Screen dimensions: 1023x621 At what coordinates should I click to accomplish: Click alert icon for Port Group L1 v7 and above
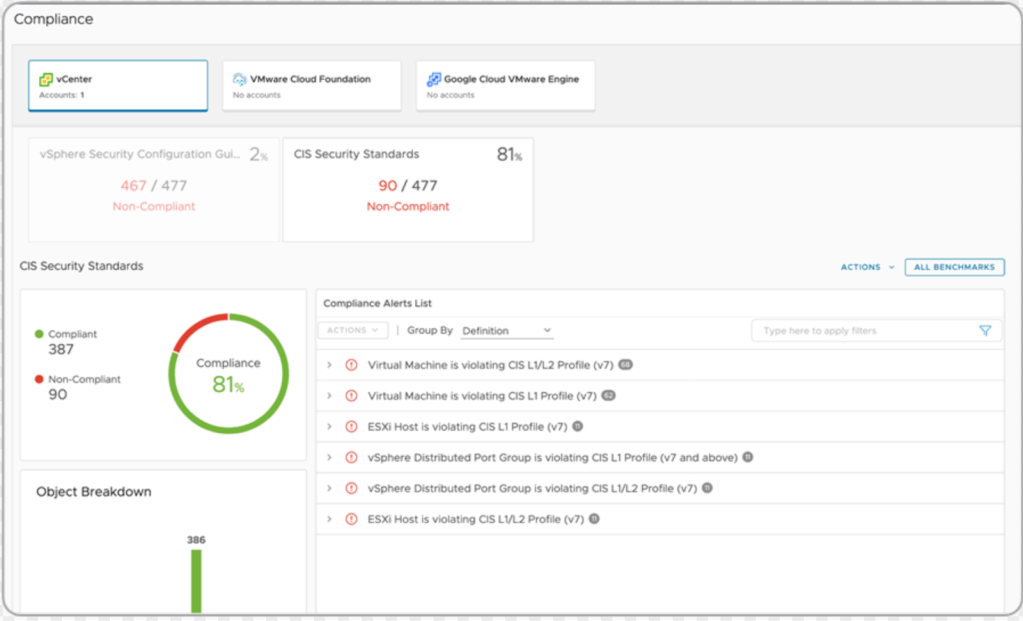click(351, 457)
